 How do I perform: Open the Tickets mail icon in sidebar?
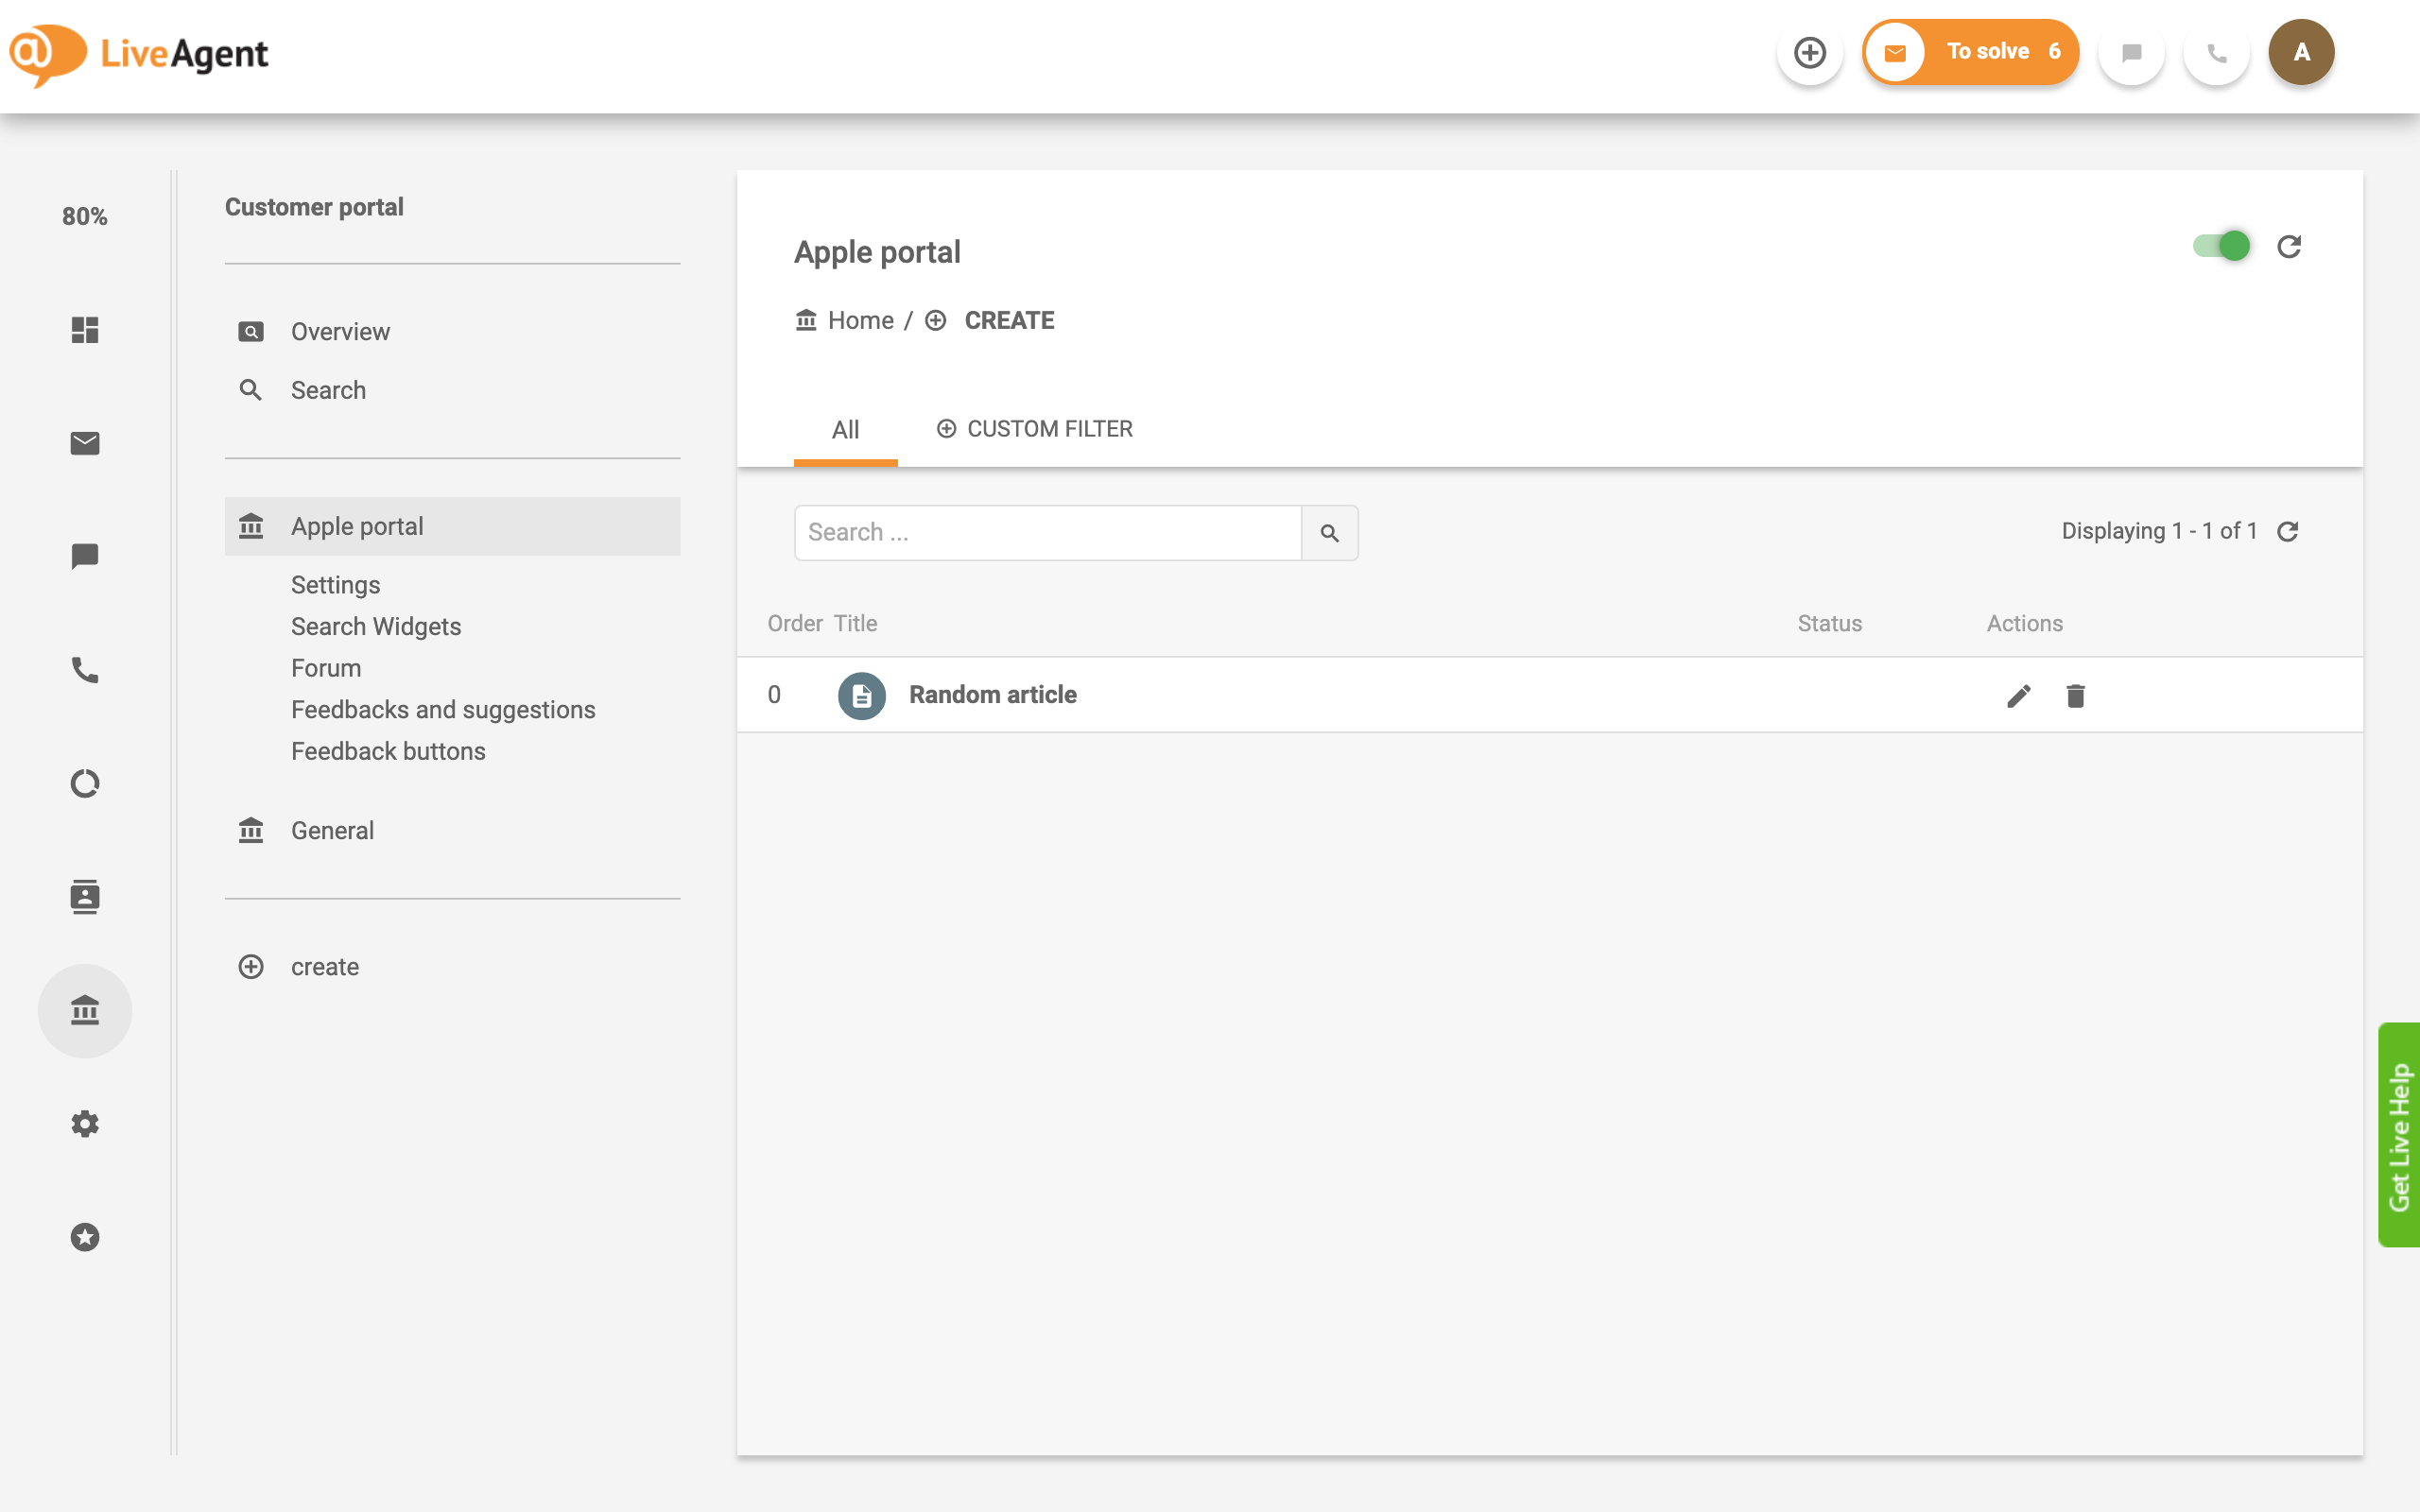[85, 443]
